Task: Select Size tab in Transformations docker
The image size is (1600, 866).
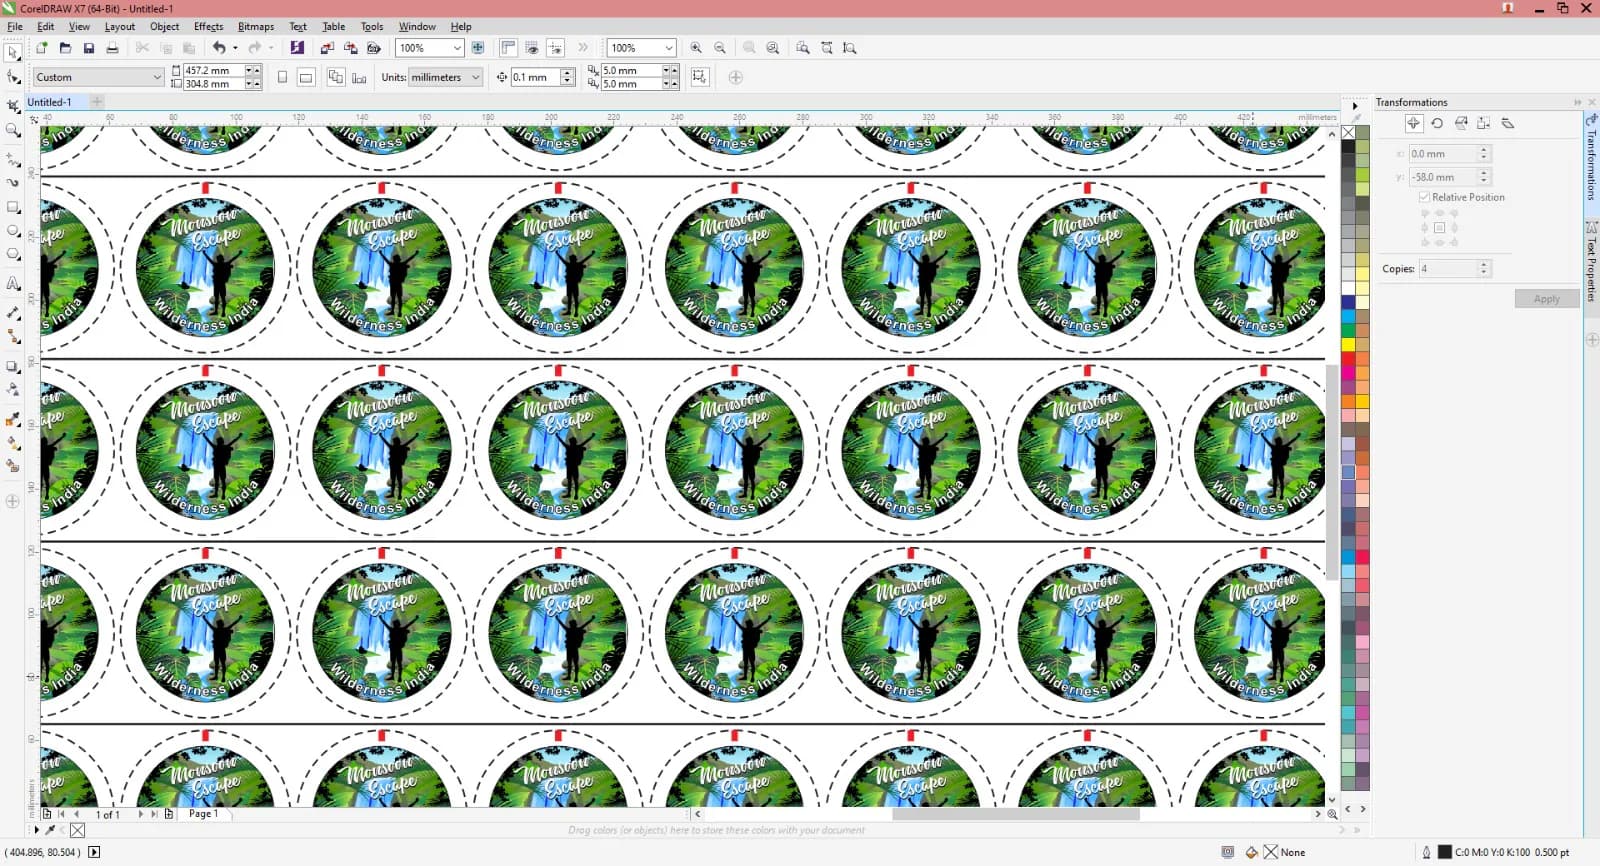Action: (x=1484, y=123)
